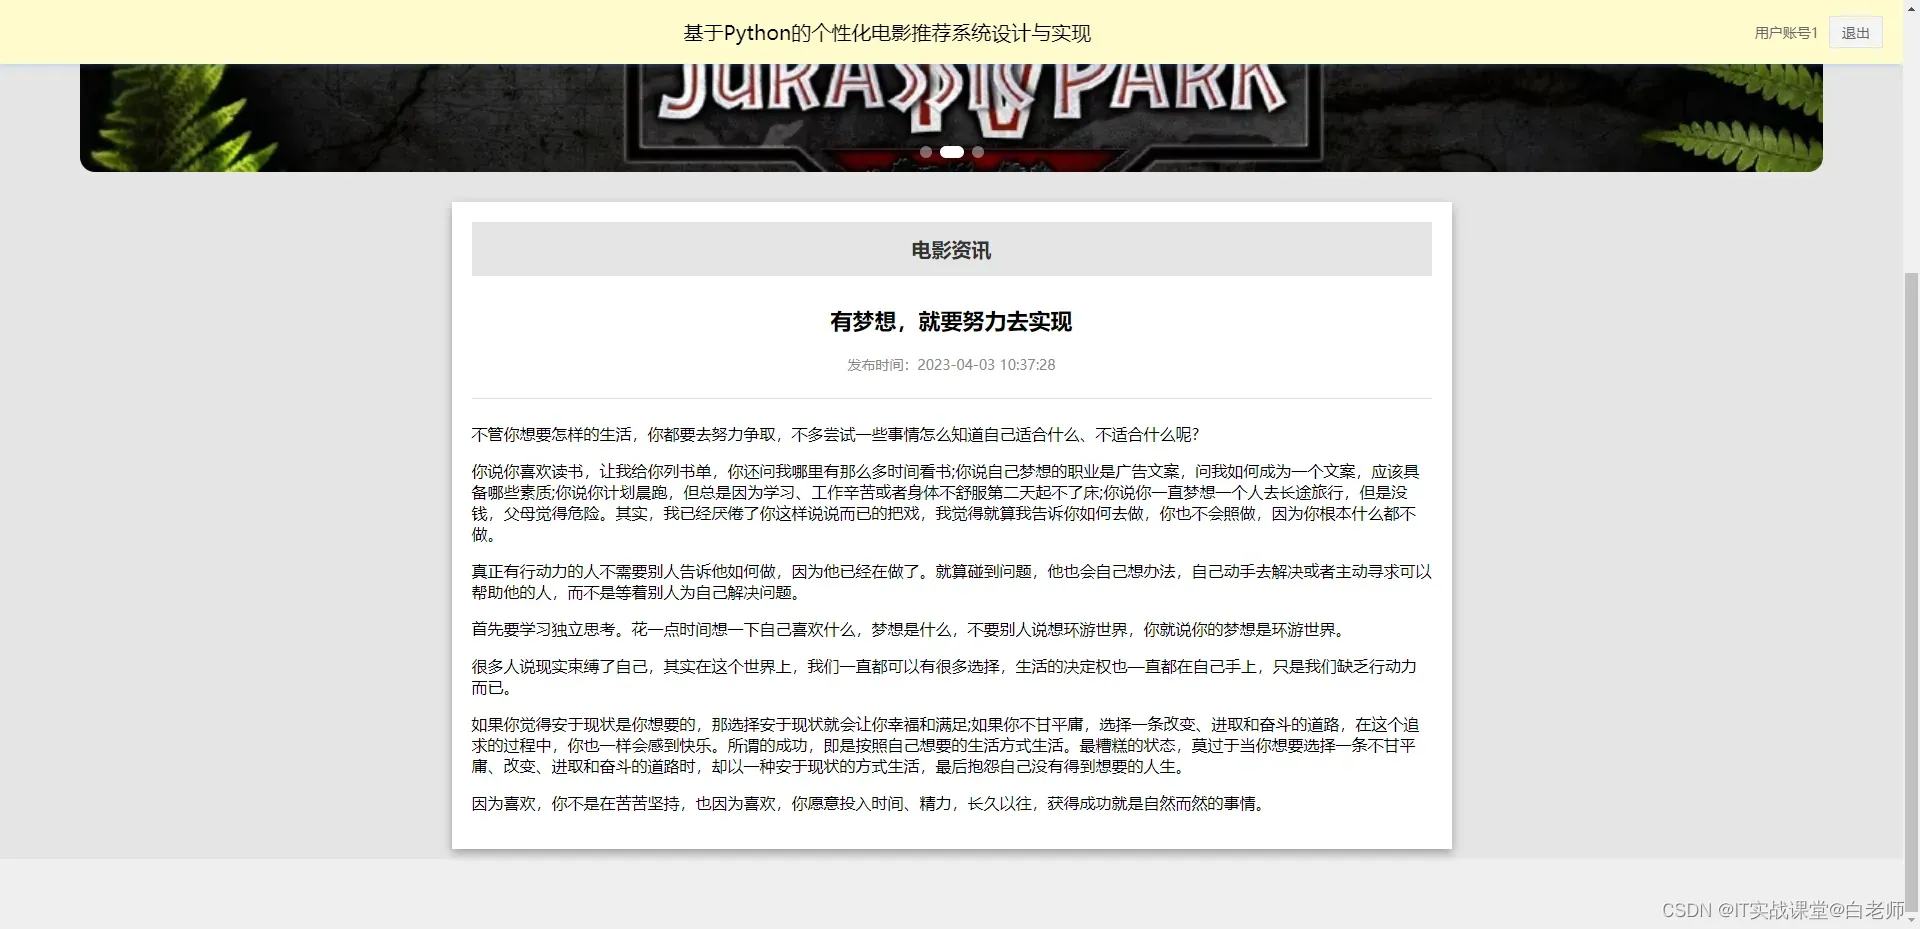This screenshot has width=1920, height=929.
Task: Select the second carousel indicator dot
Action: tap(952, 151)
